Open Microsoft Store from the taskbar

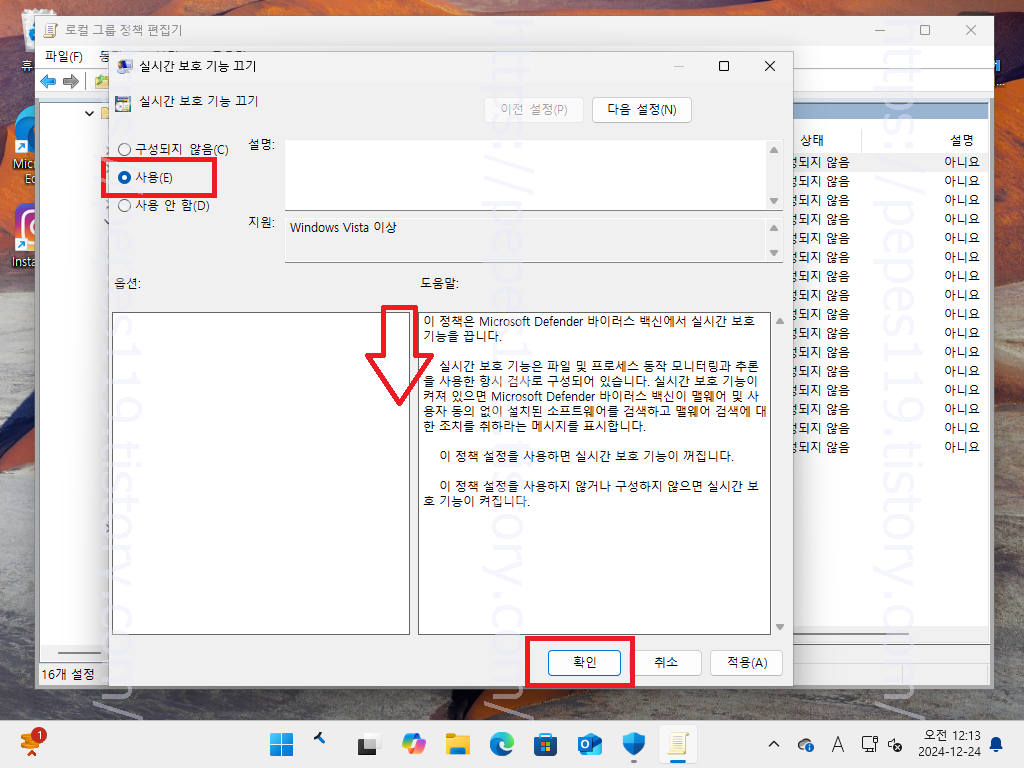[x=545, y=744]
